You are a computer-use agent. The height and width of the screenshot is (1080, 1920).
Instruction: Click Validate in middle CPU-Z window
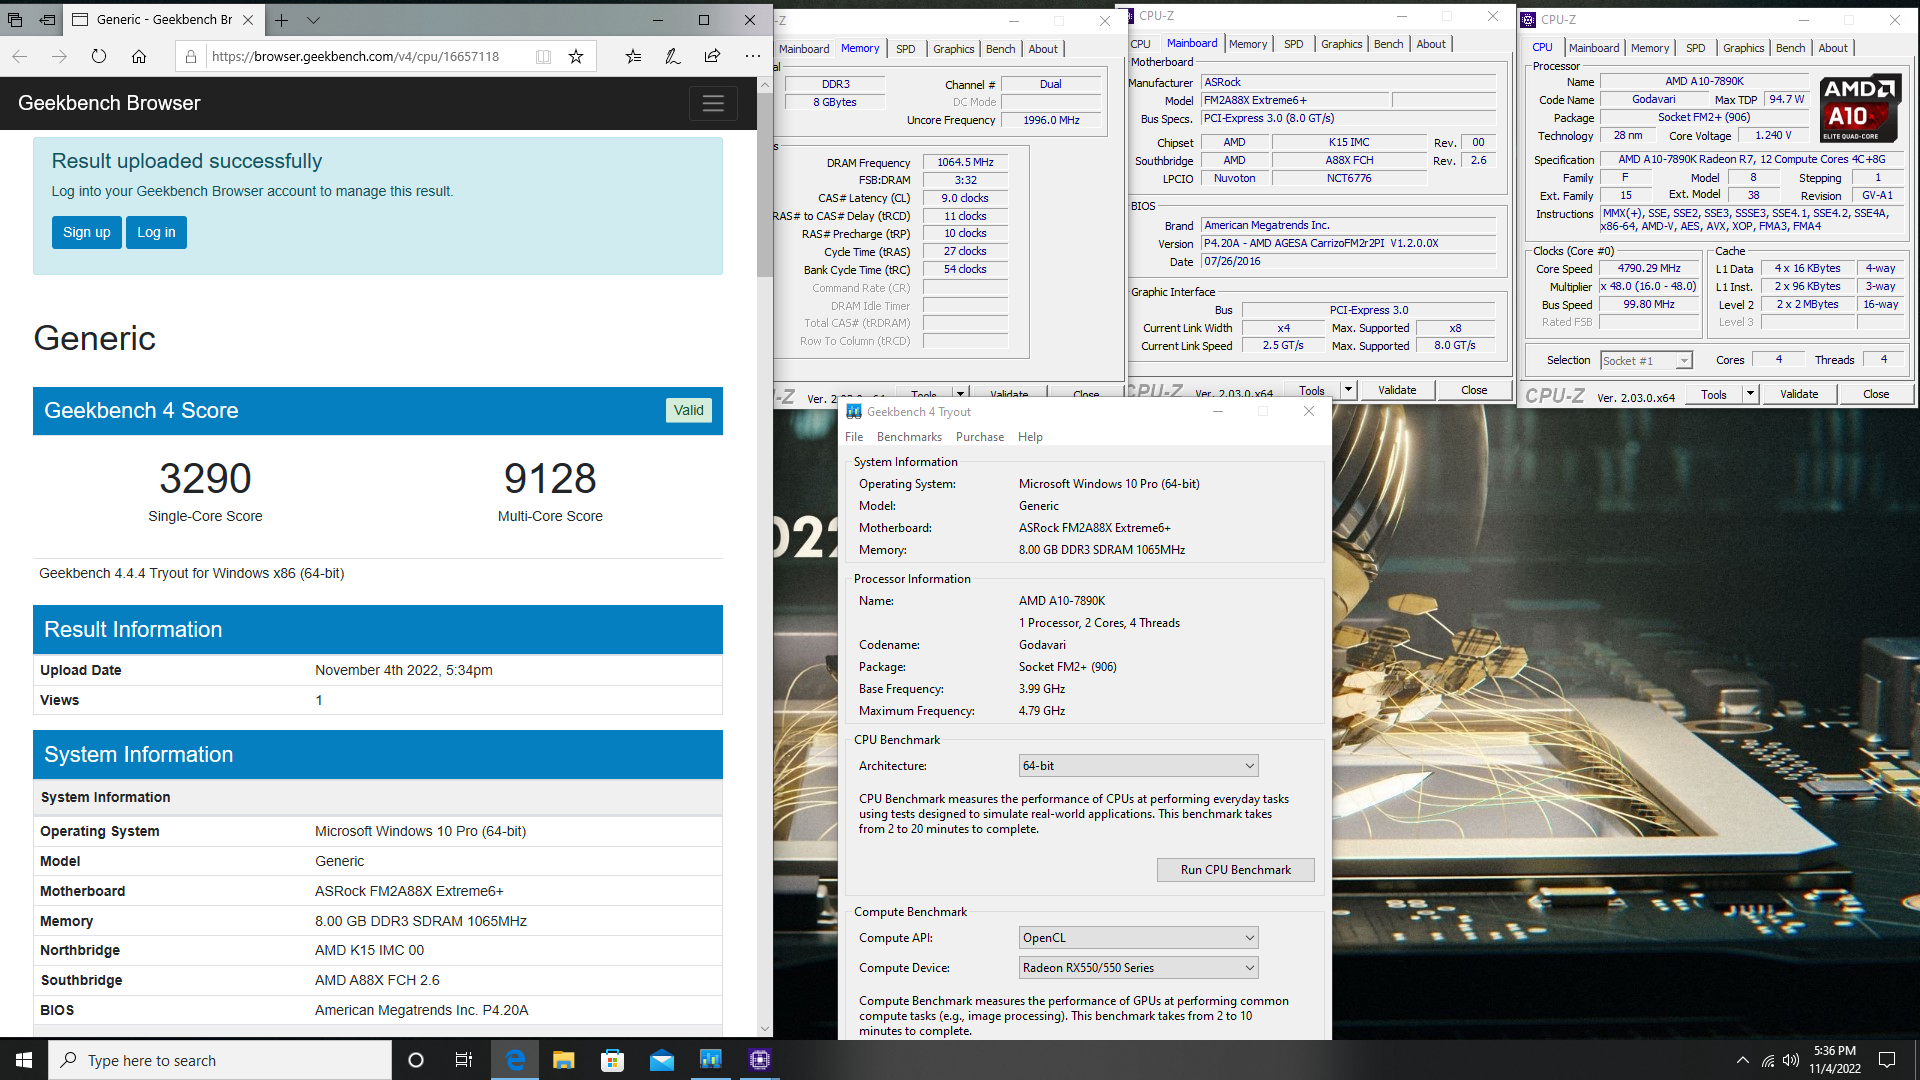(x=1396, y=391)
